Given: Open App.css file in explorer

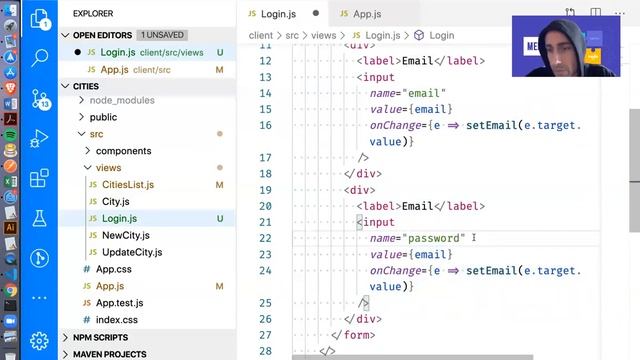Looking at the screenshot, I should [x=113, y=269].
